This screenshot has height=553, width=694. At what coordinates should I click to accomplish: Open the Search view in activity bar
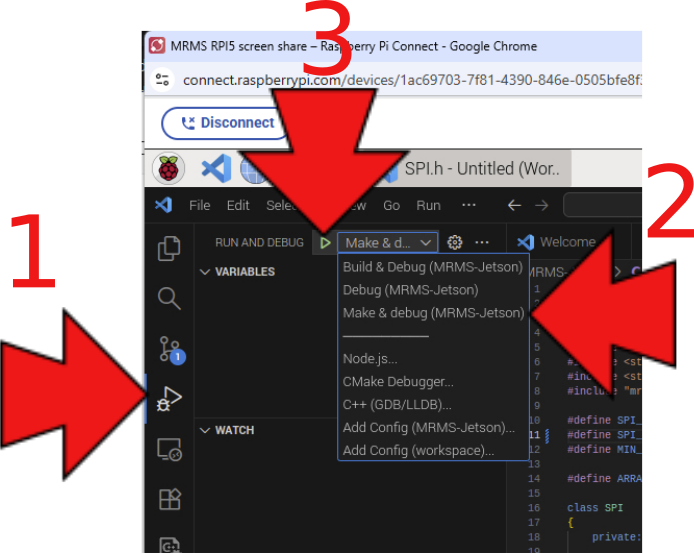(169, 298)
